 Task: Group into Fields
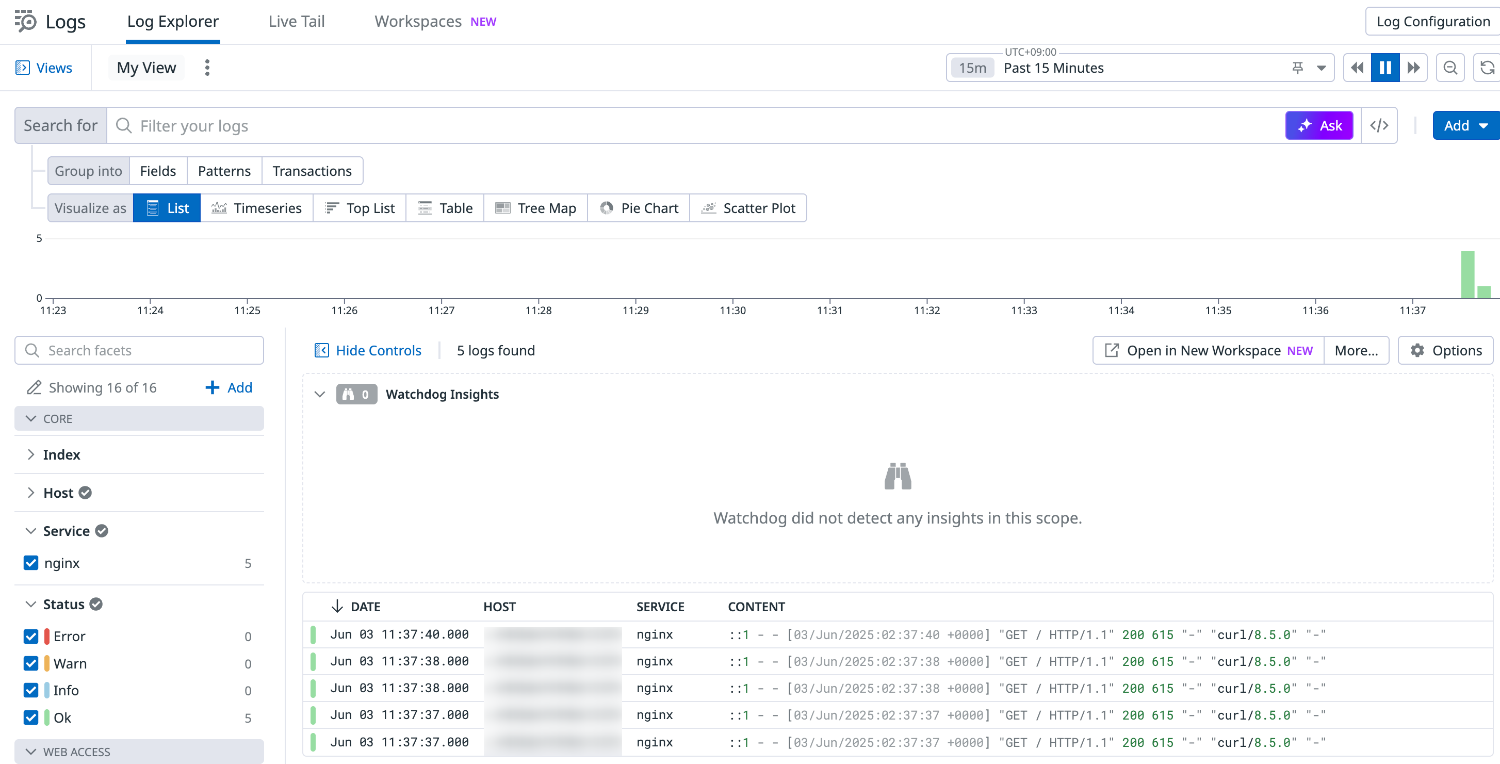pyautogui.click(x=158, y=171)
